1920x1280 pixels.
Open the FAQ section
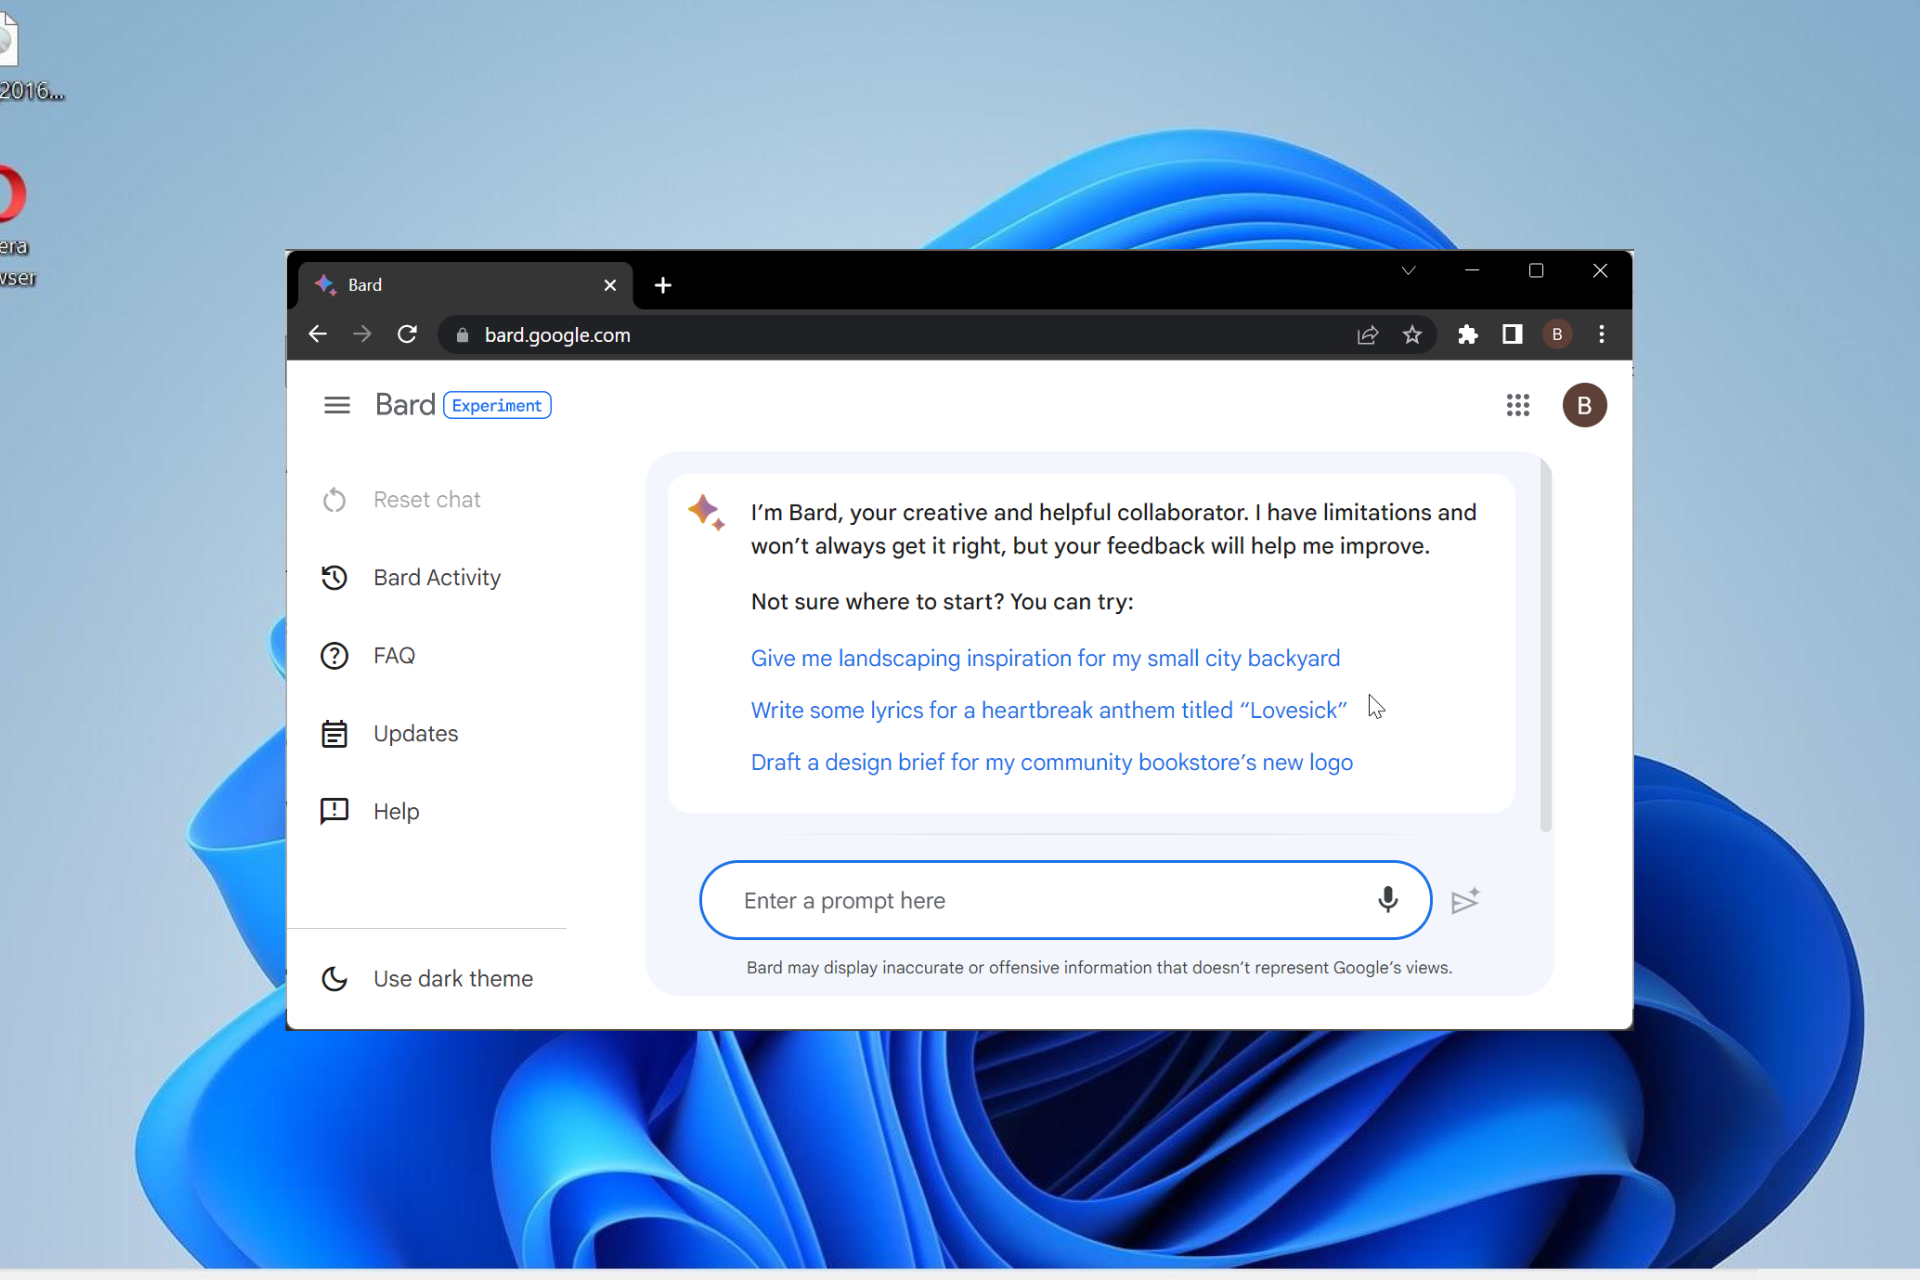click(393, 654)
